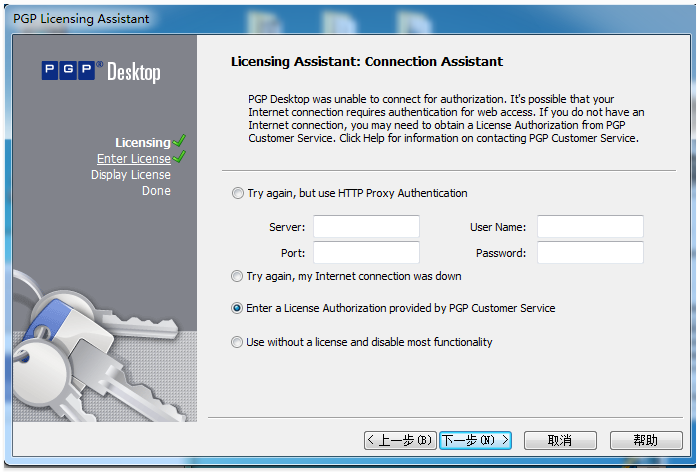
Task: Click the Licensing step heading
Action: point(143,142)
